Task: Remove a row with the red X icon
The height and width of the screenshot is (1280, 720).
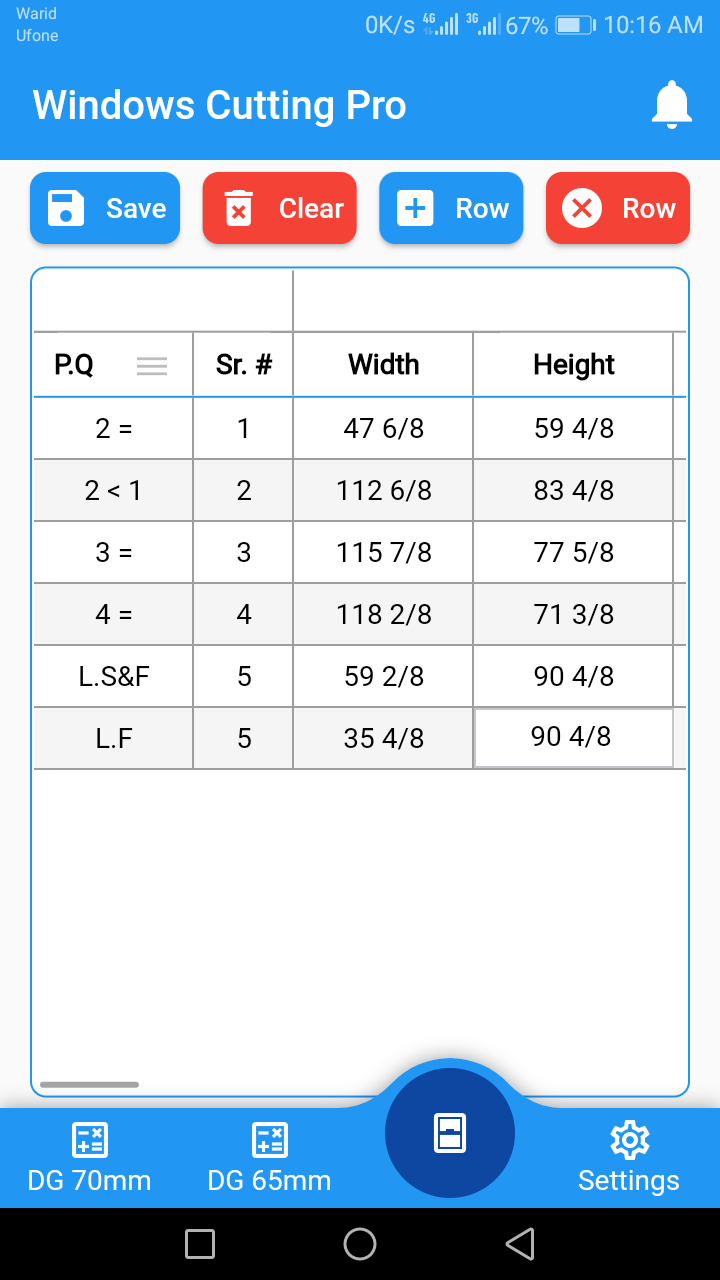Action: [x=582, y=208]
